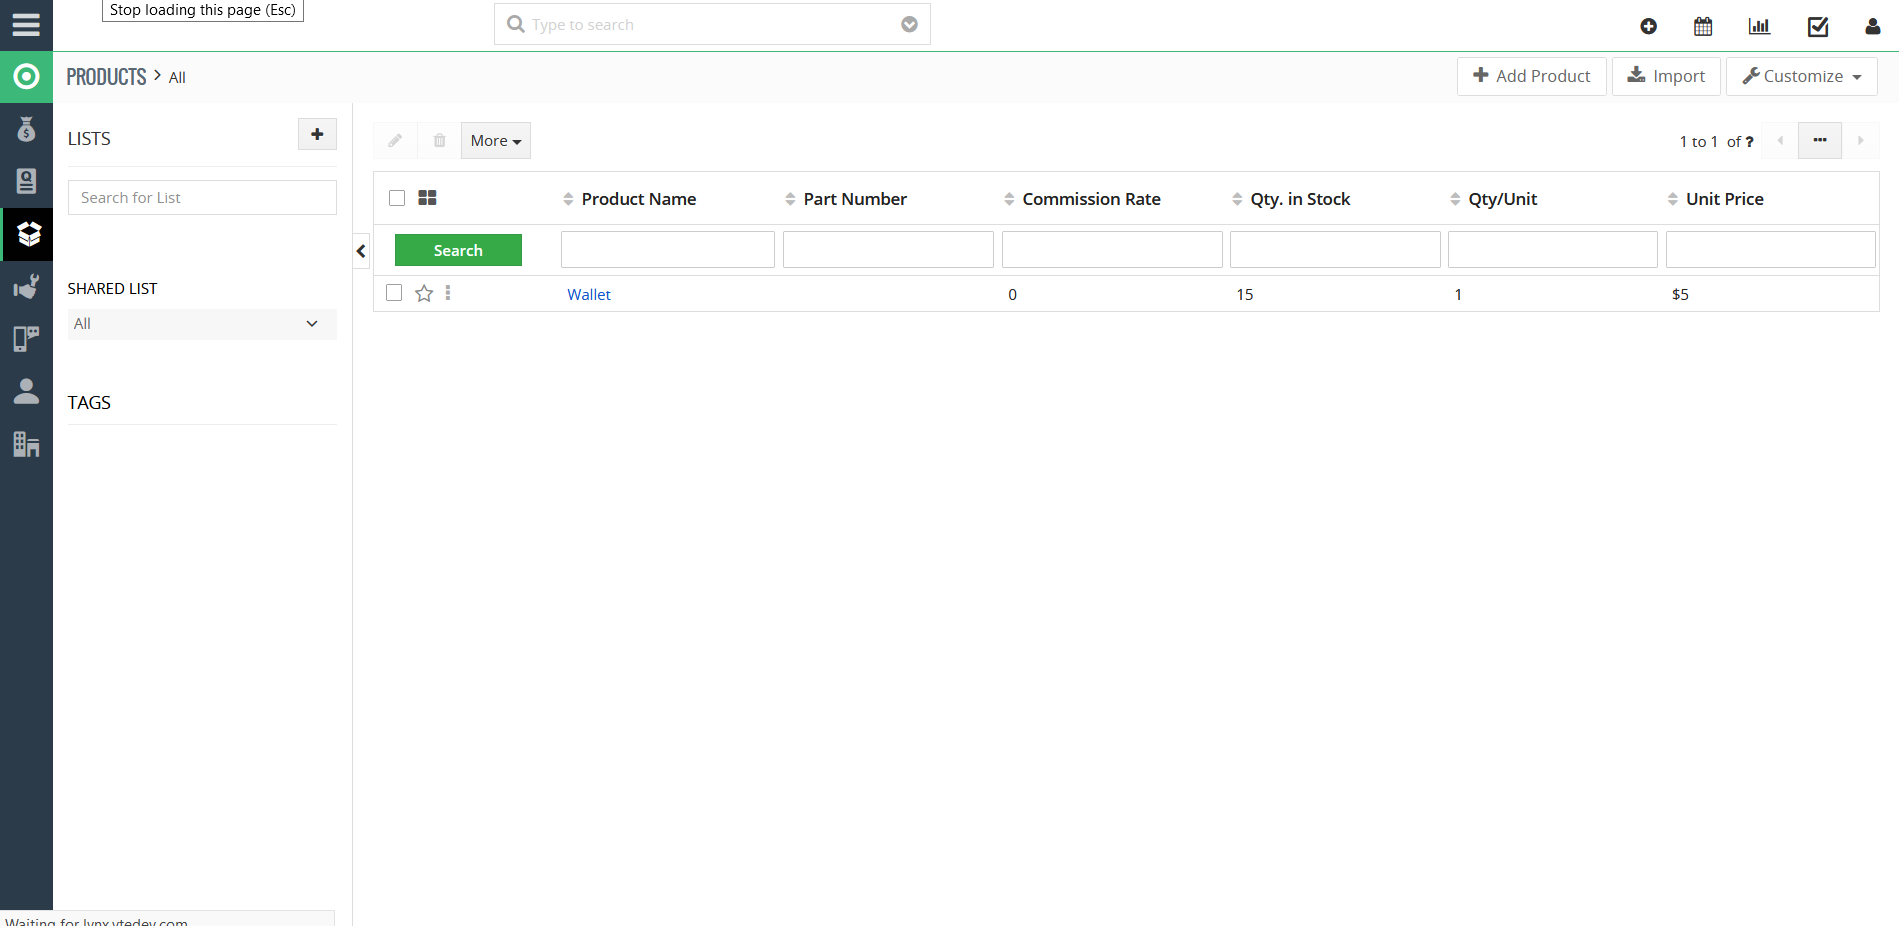
Task: Collapse the left sidebar panel arrow
Action: click(x=361, y=251)
